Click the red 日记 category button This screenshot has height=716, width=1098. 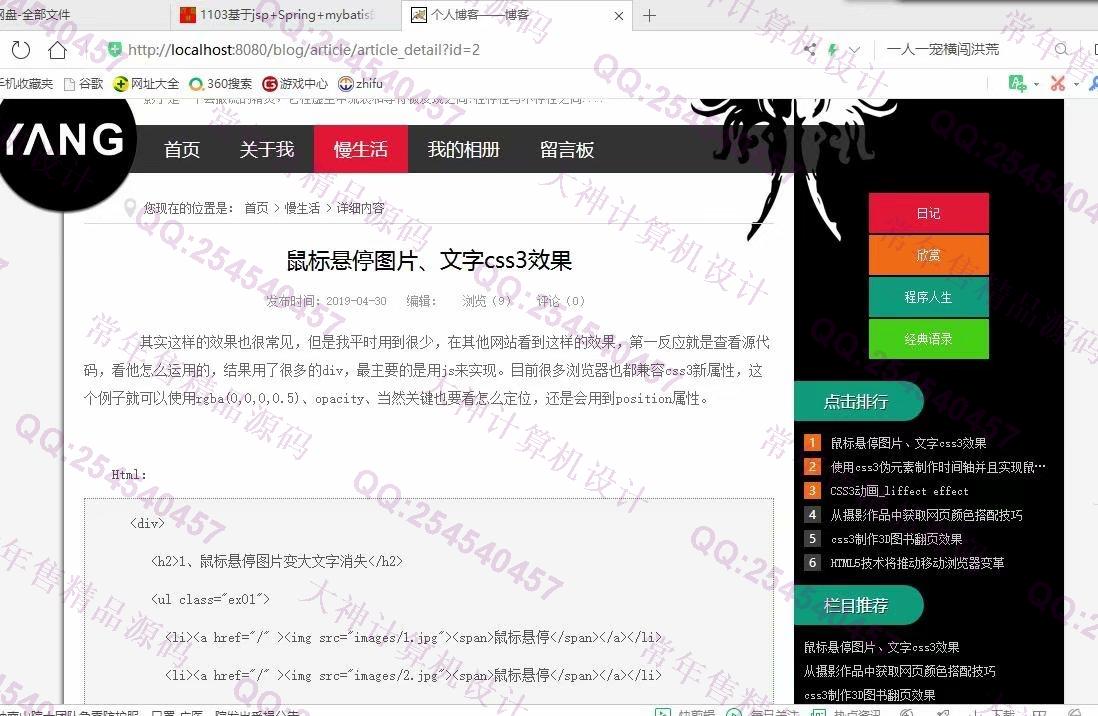click(928, 213)
